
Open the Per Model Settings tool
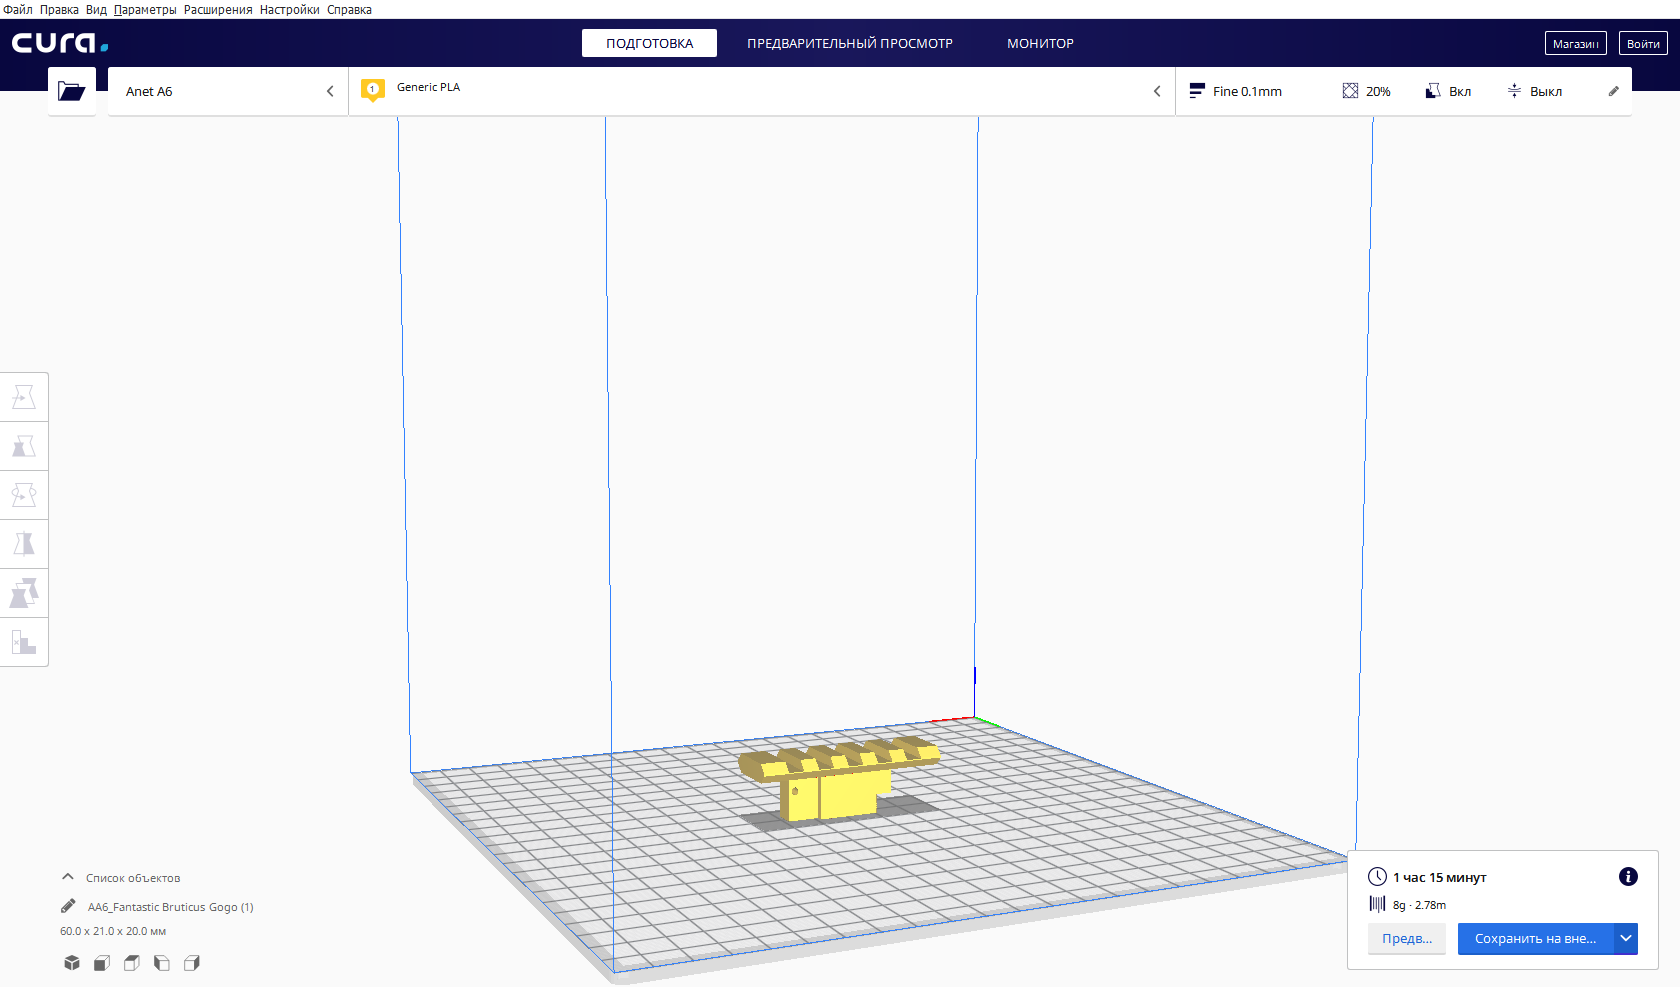(24, 593)
